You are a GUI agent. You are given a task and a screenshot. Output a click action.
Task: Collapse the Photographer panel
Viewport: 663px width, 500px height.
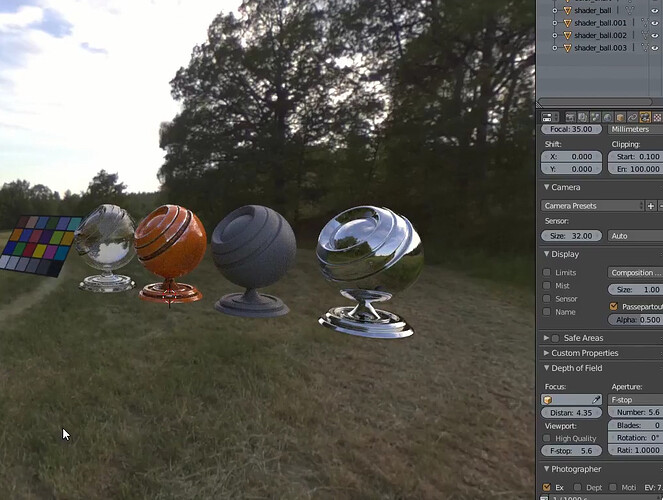(x=546, y=469)
